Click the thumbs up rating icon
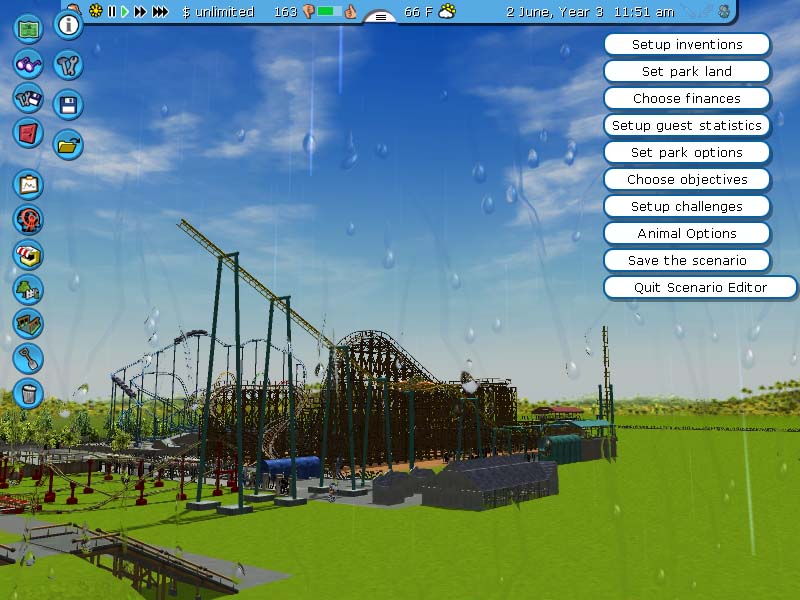 click(x=351, y=11)
